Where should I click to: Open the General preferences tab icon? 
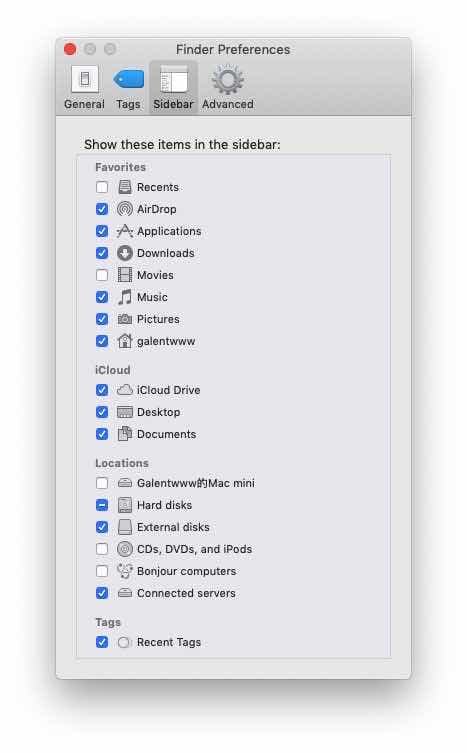[85, 79]
